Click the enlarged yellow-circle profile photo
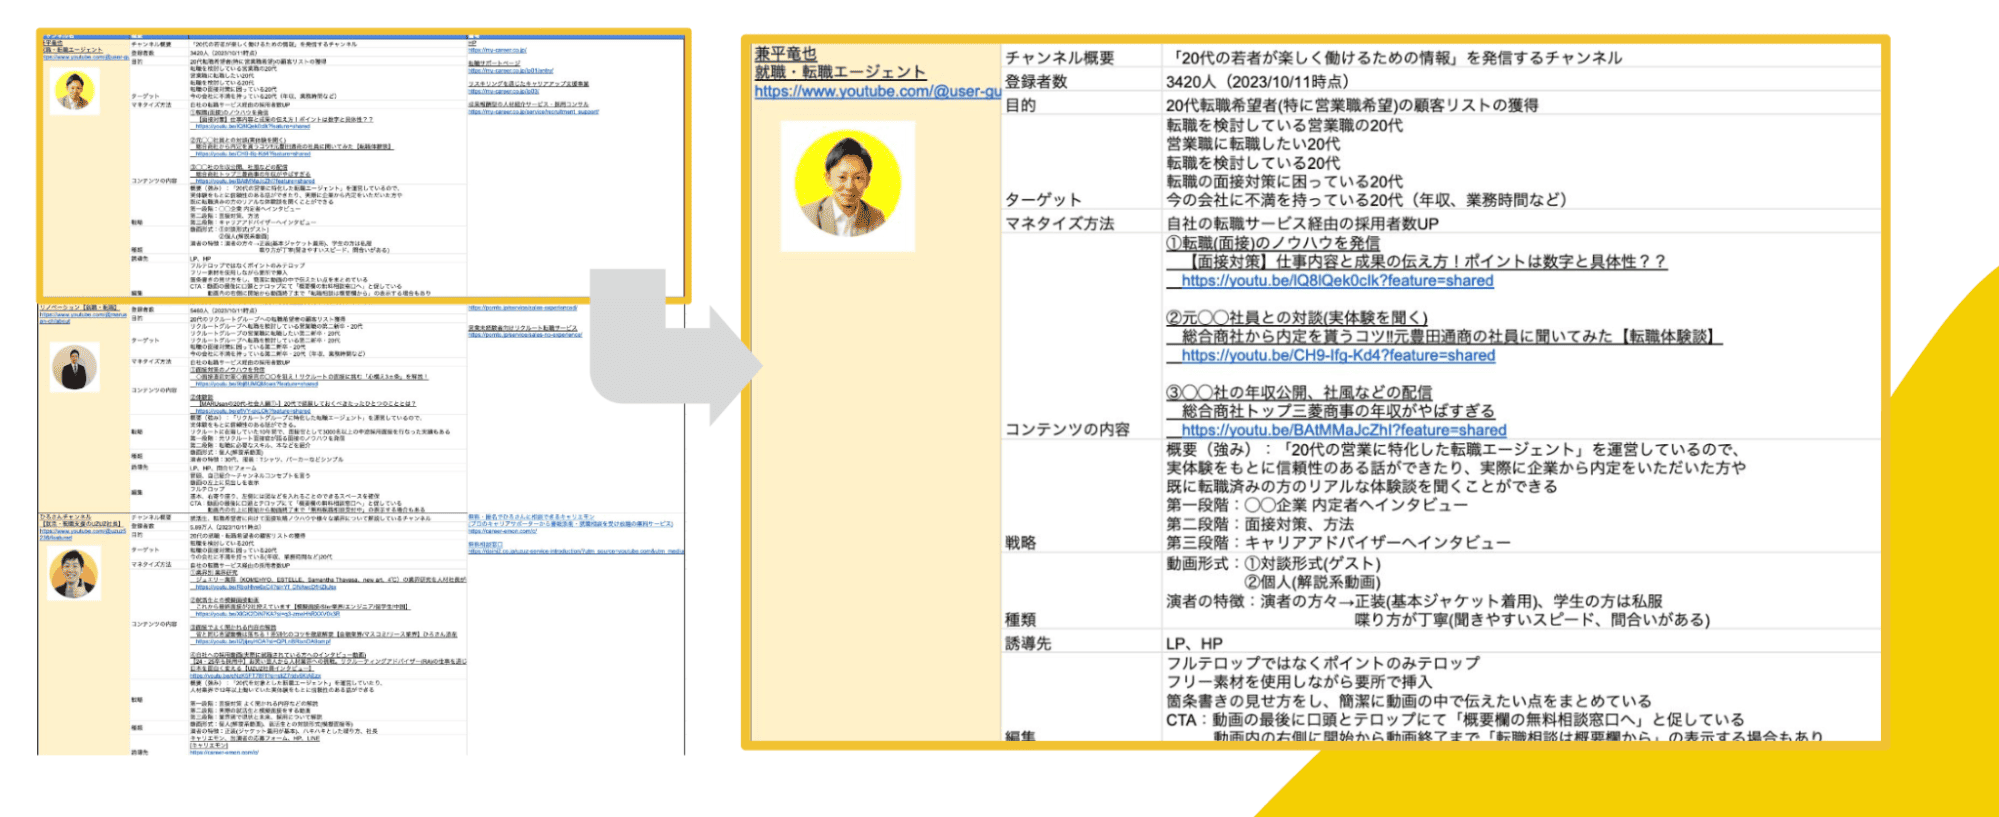The width and height of the screenshot is (1999, 817). click(847, 186)
